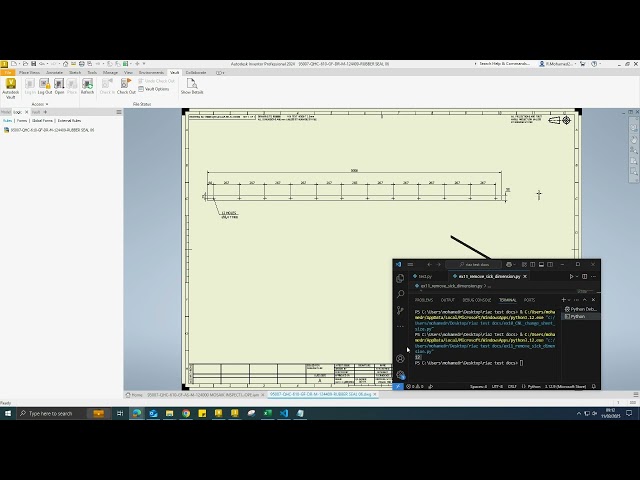Switch to the Annotate ribbon tab
Screen dimensions: 640x480
tap(54, 72)
